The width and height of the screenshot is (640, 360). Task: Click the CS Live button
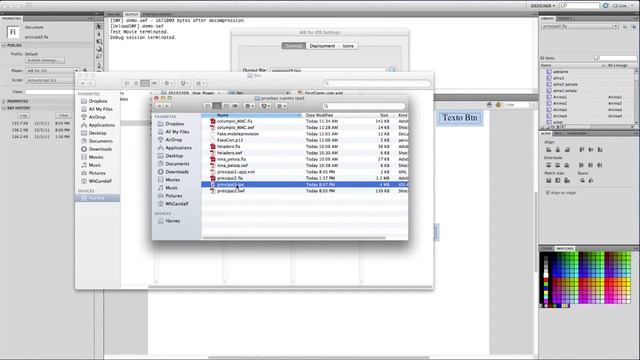pyautogui.click(x=620, y=6)
